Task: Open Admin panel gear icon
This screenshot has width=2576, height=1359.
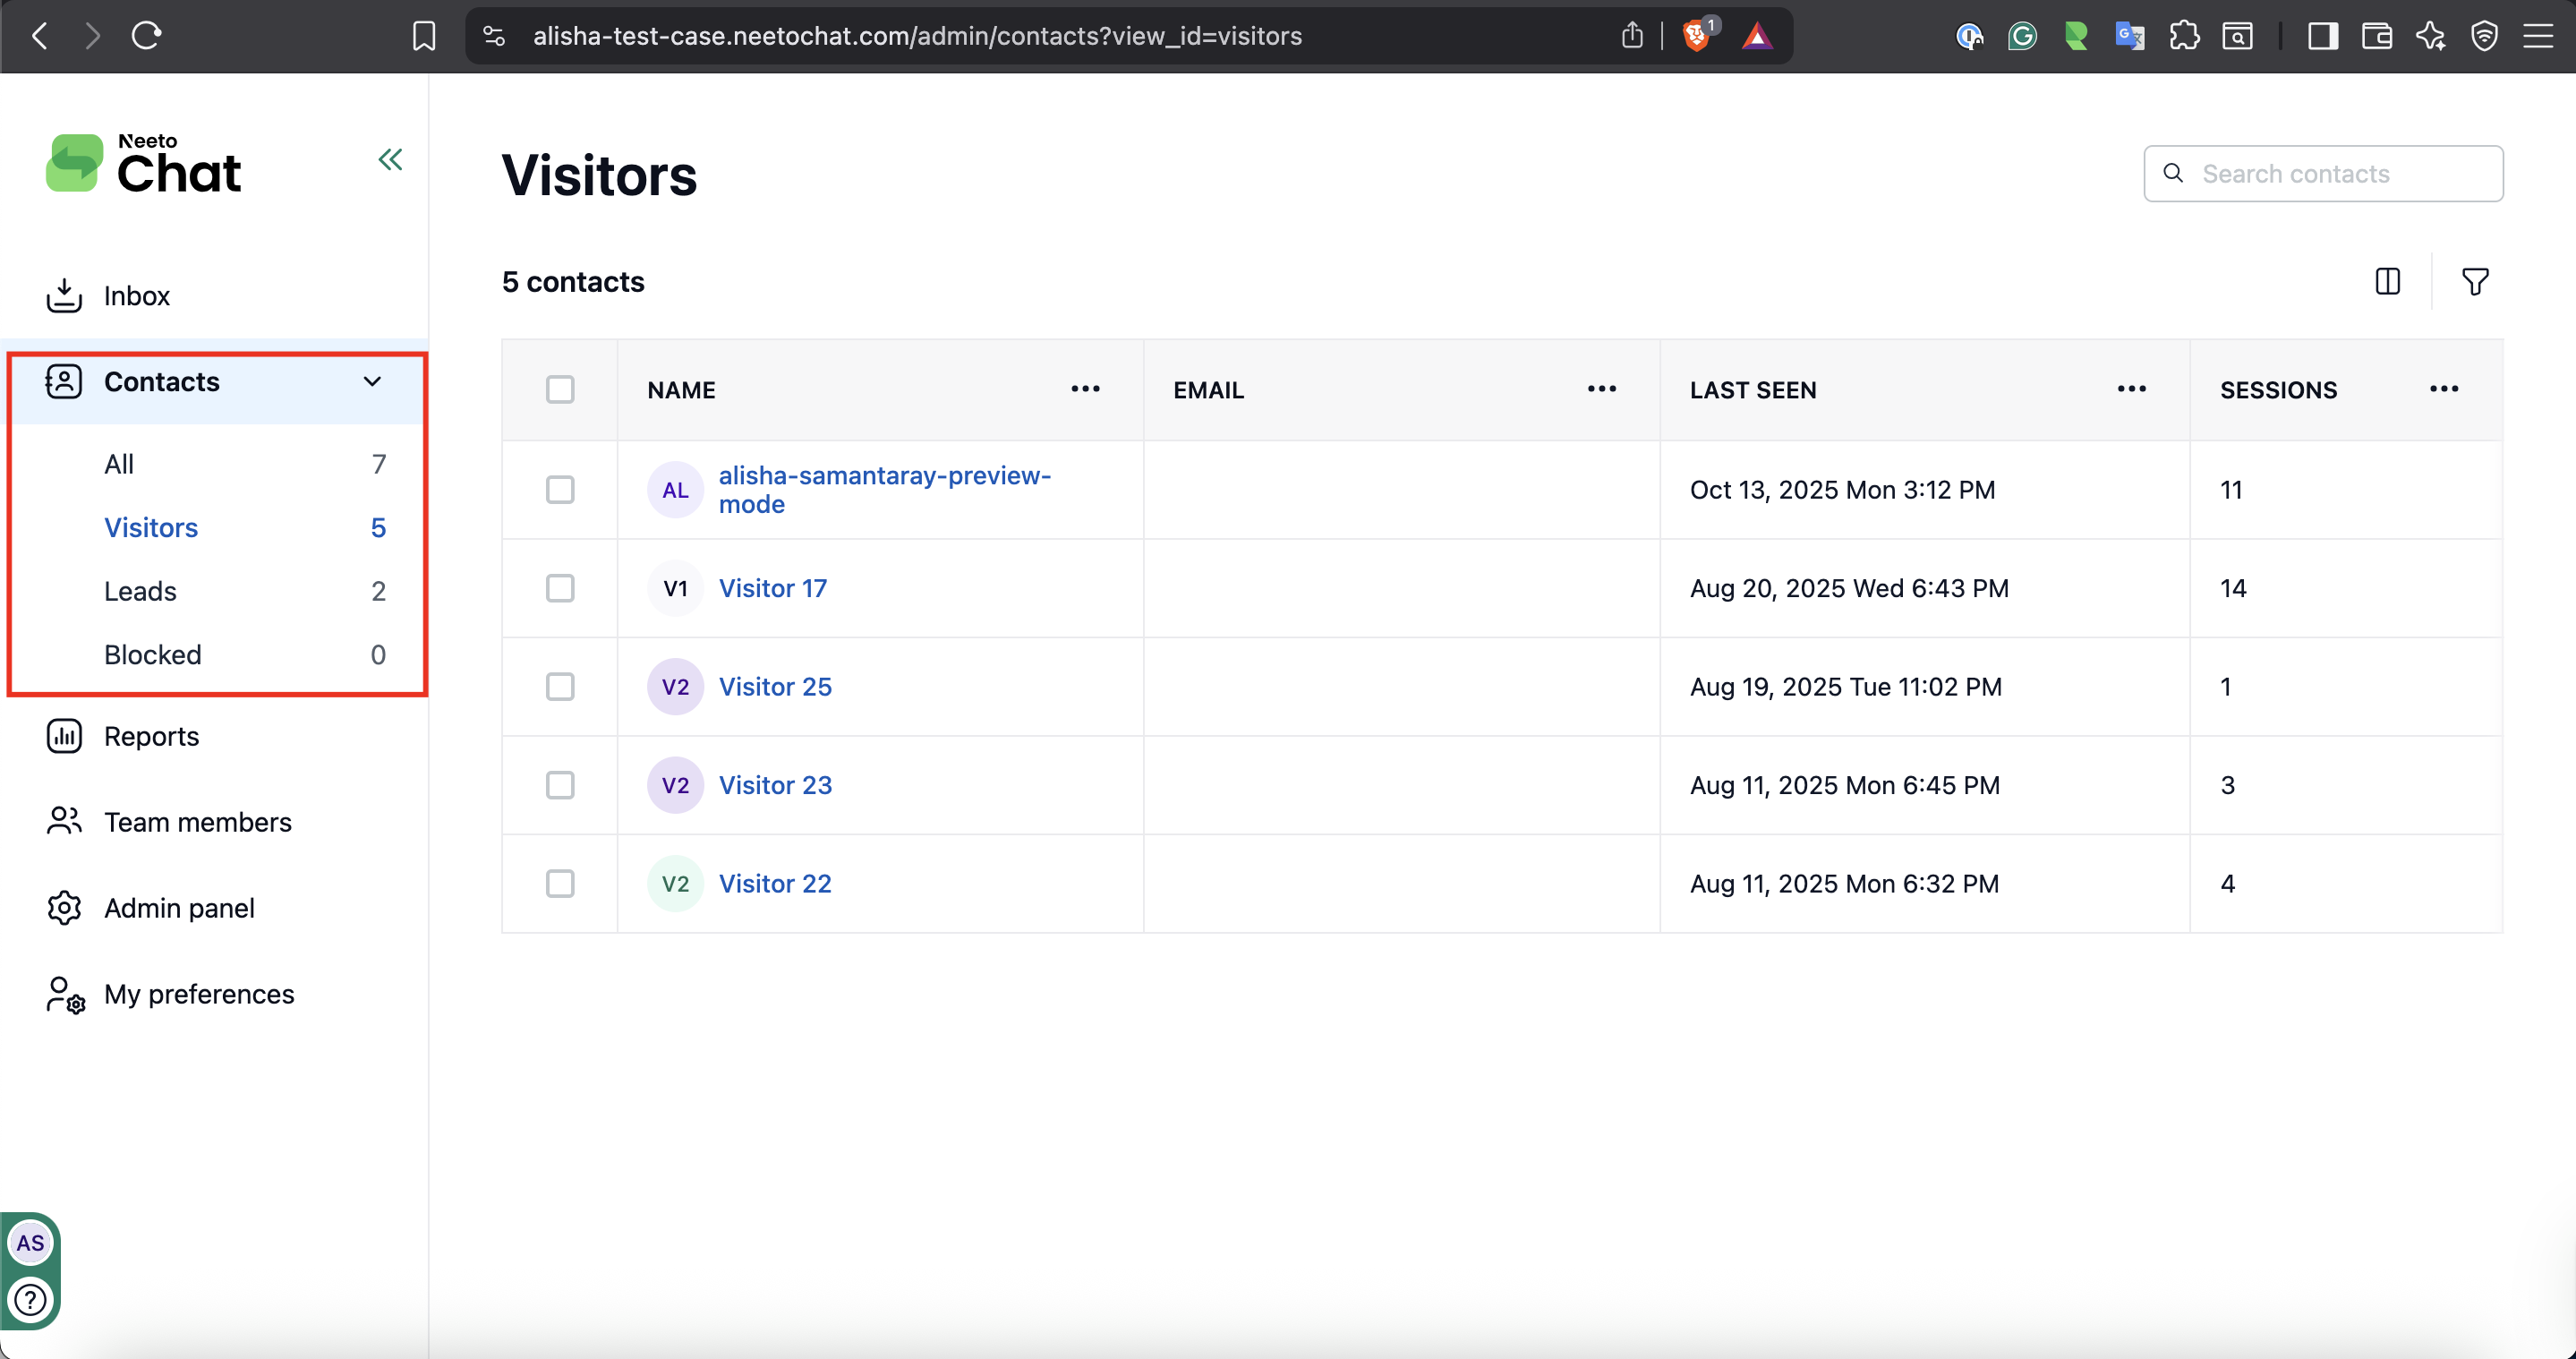Action: point(64,908)
